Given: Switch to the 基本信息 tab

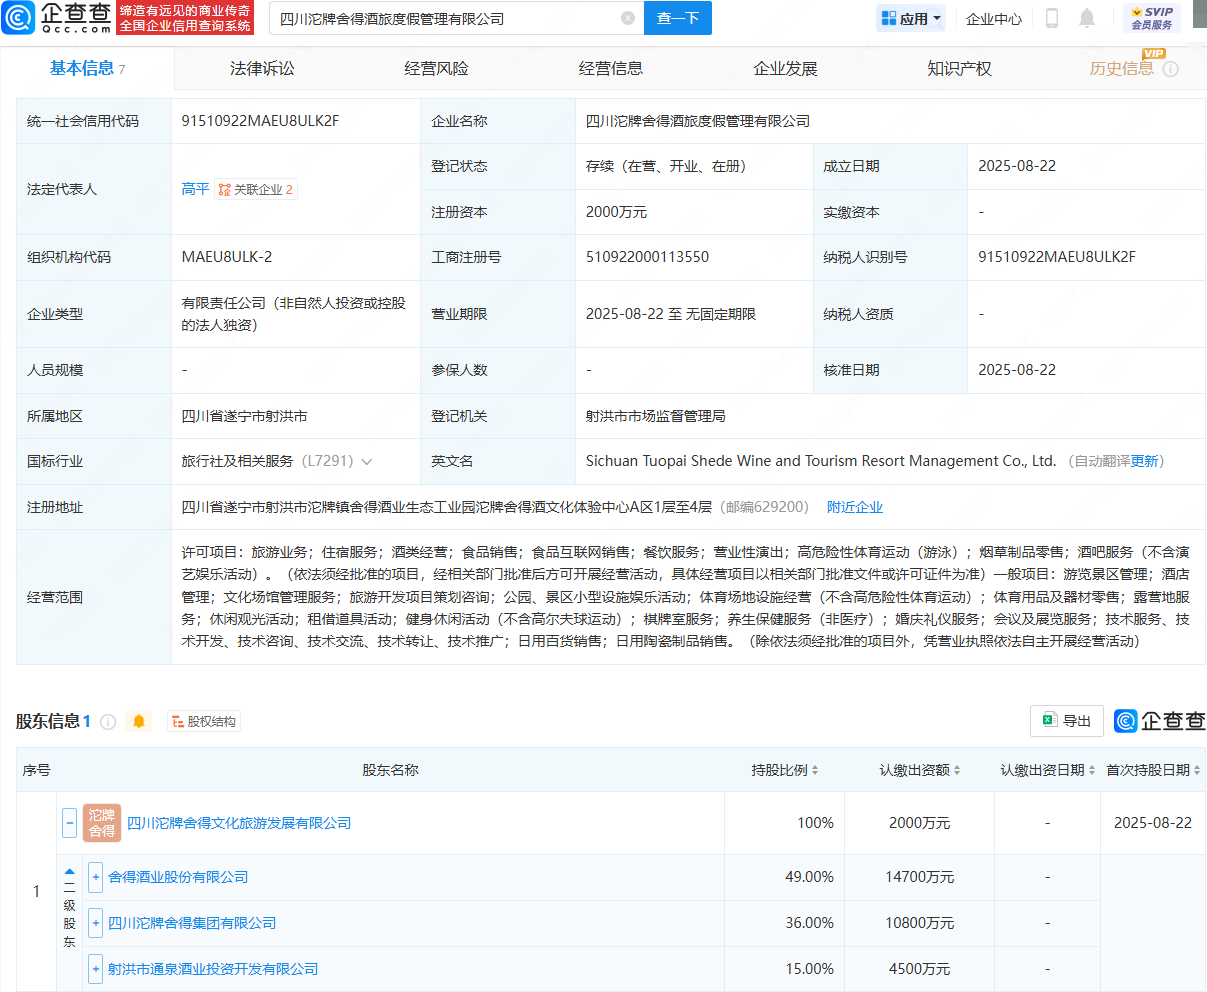Looking at the screenshot, I should pos(87,68).
